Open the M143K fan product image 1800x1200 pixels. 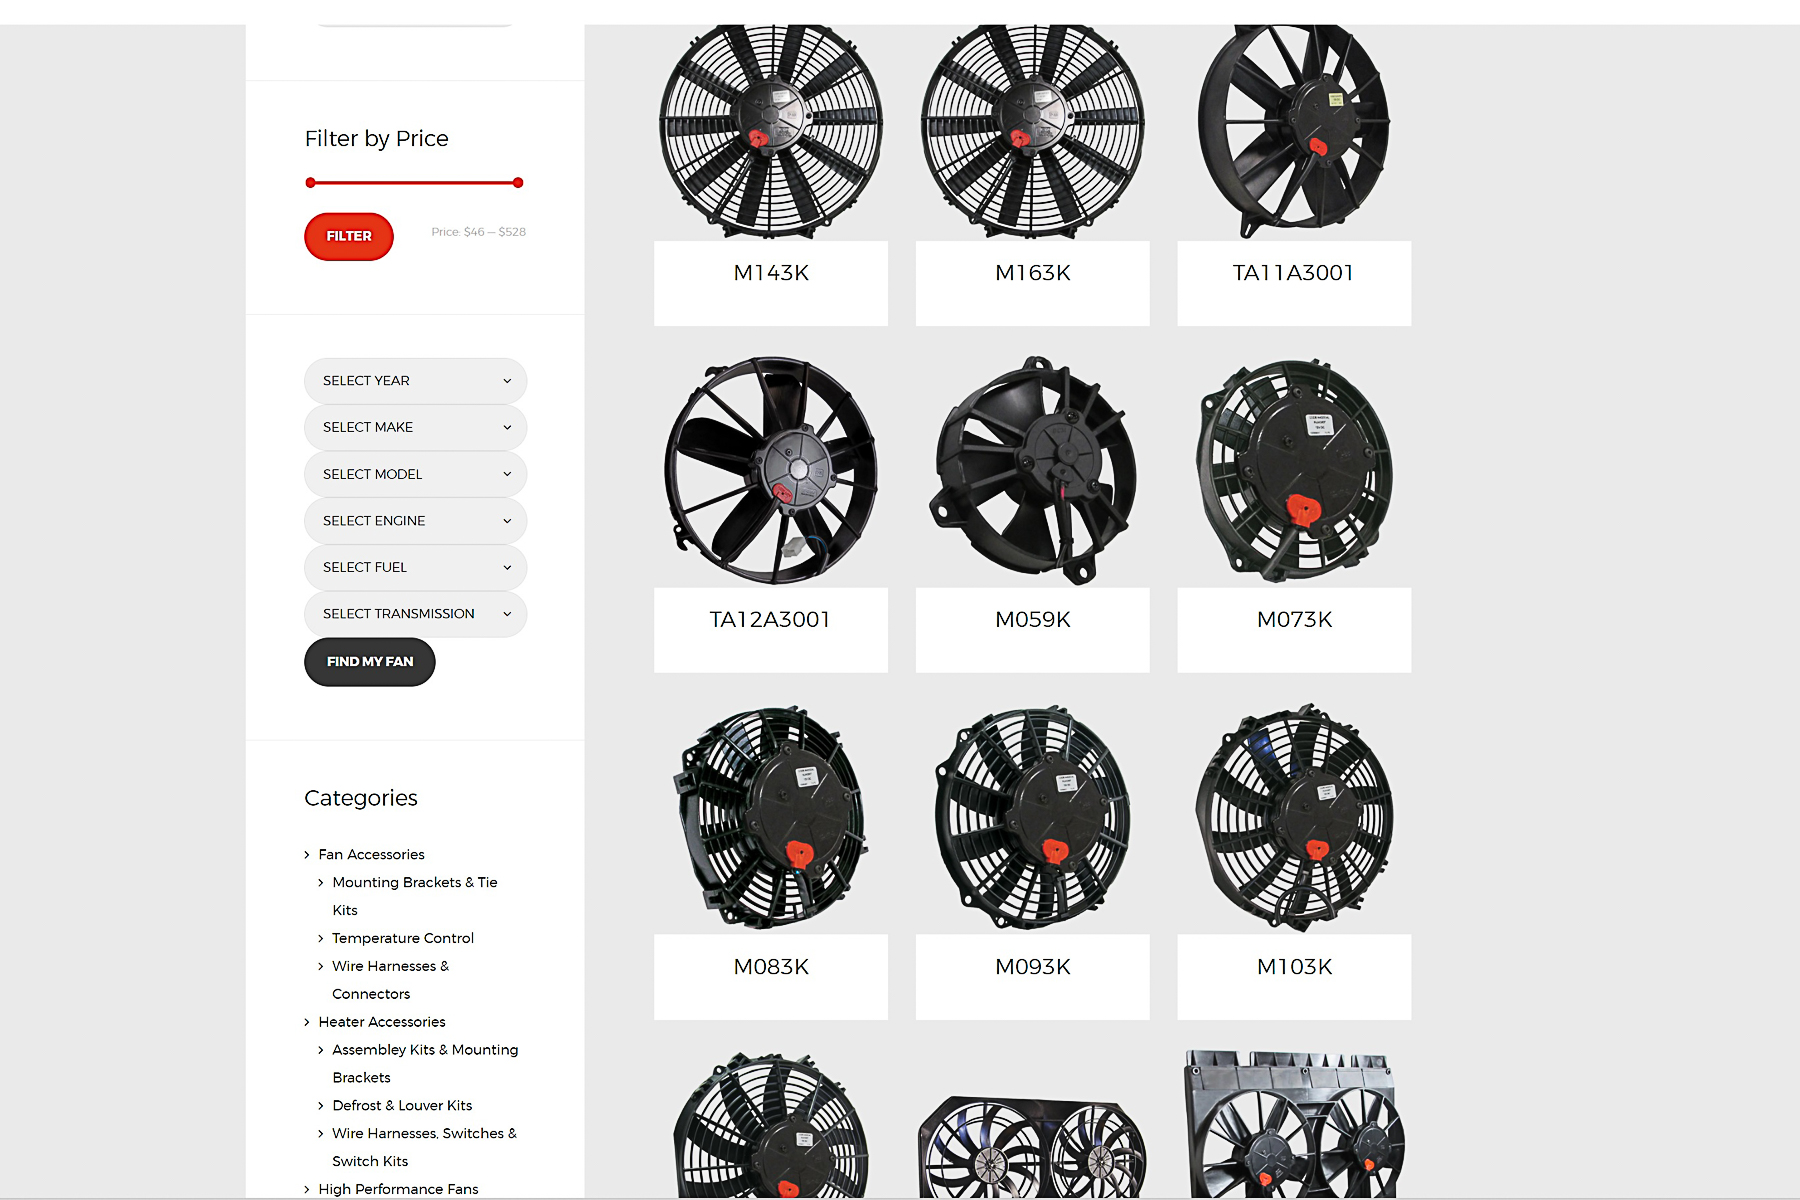(771, 132)
